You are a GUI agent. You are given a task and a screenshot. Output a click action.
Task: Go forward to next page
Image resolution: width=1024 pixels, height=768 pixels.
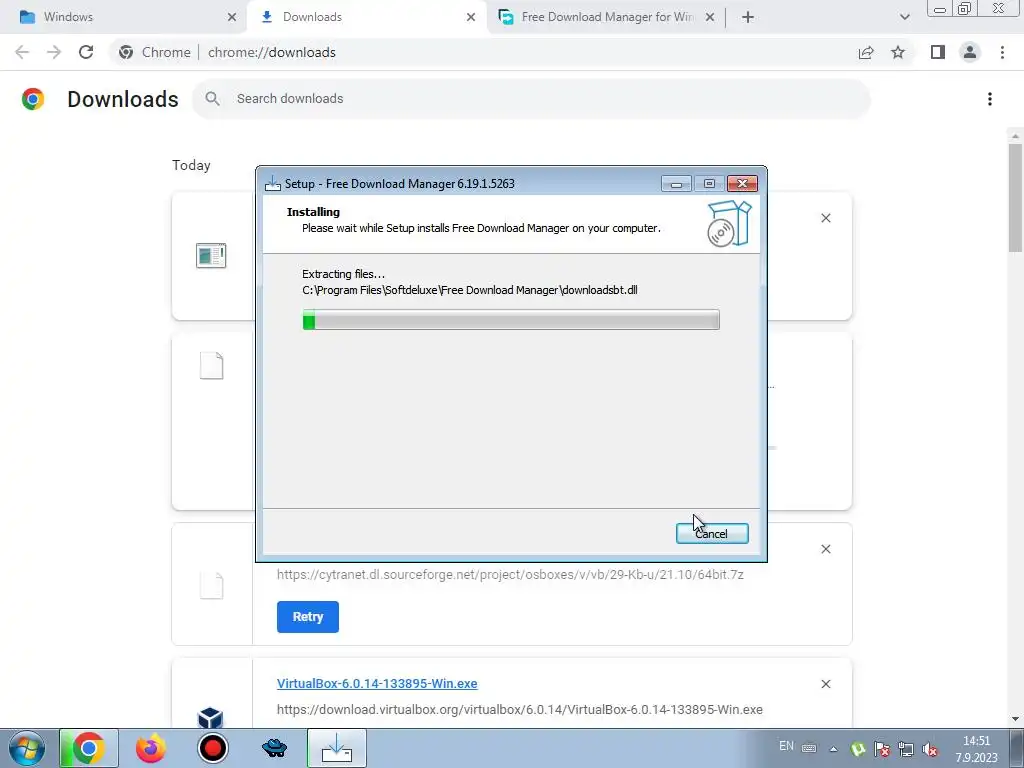pos(54,52)
